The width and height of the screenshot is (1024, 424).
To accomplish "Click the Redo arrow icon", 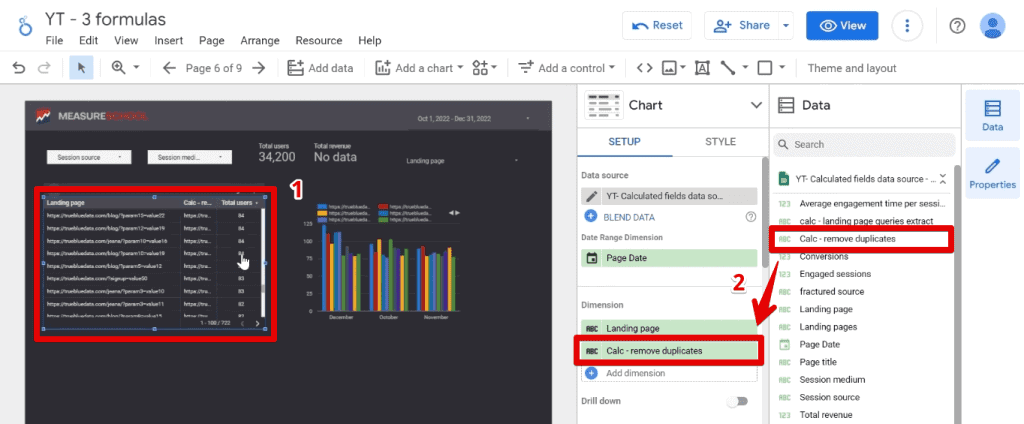I will [44, 68].
